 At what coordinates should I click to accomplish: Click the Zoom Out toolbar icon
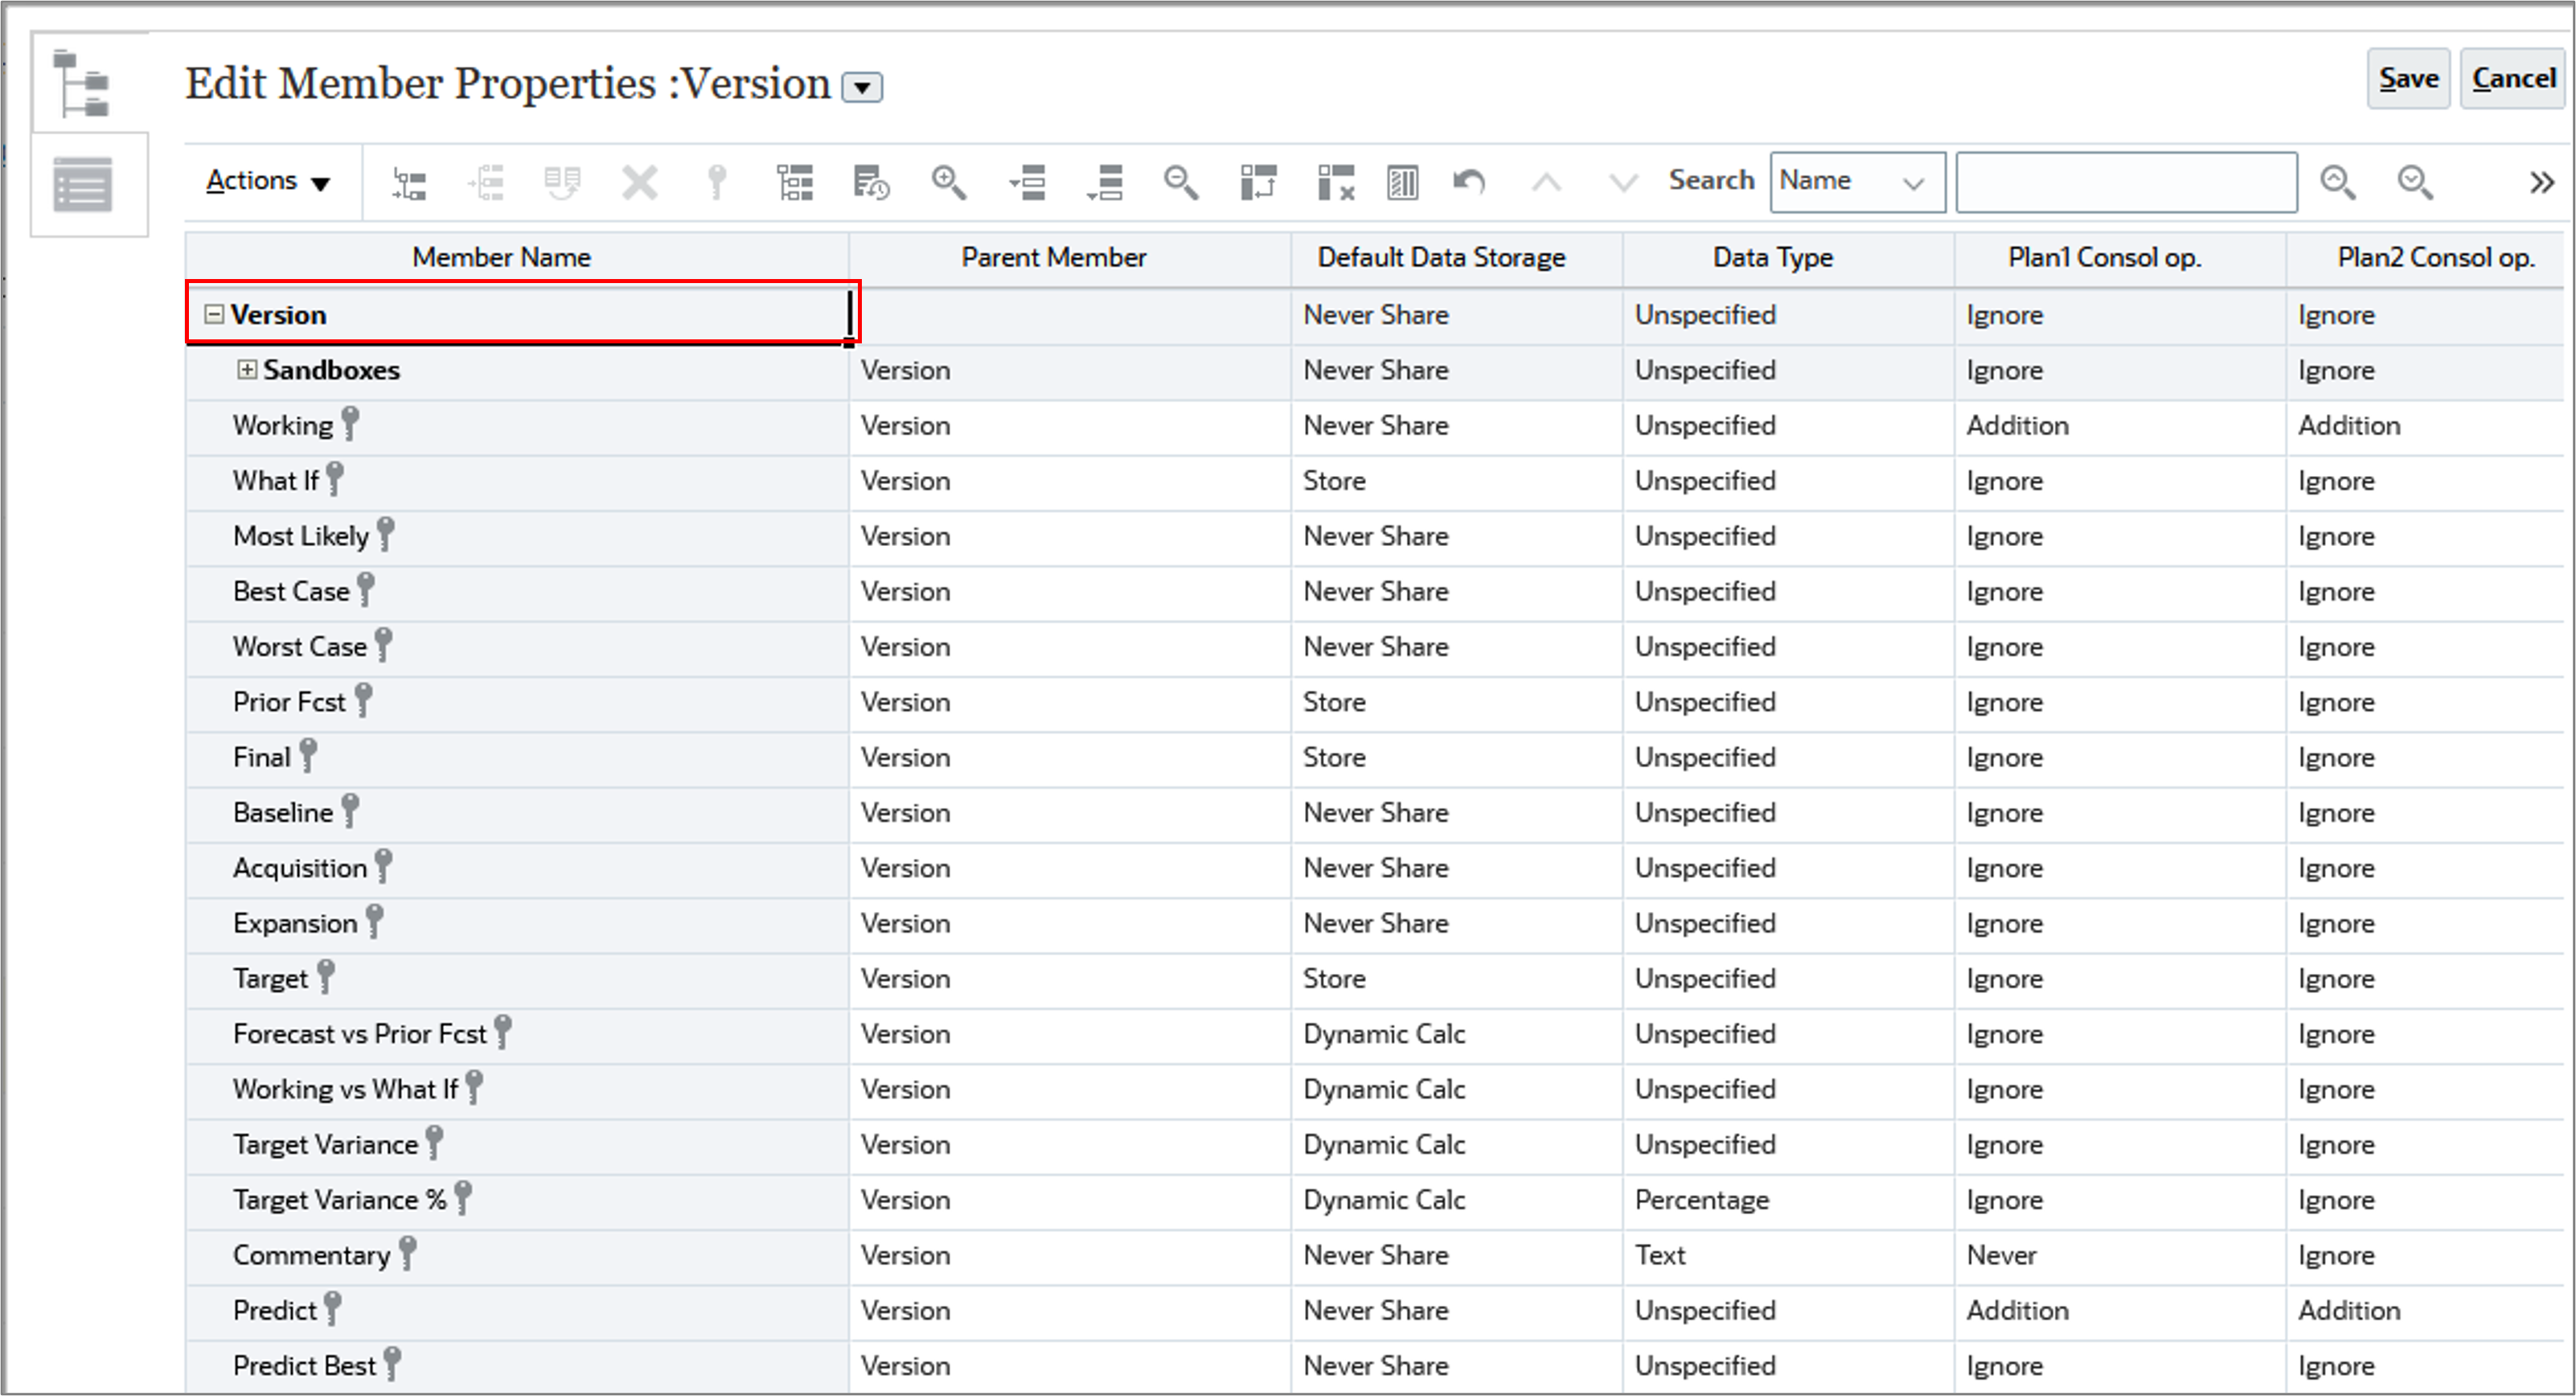1180,182
